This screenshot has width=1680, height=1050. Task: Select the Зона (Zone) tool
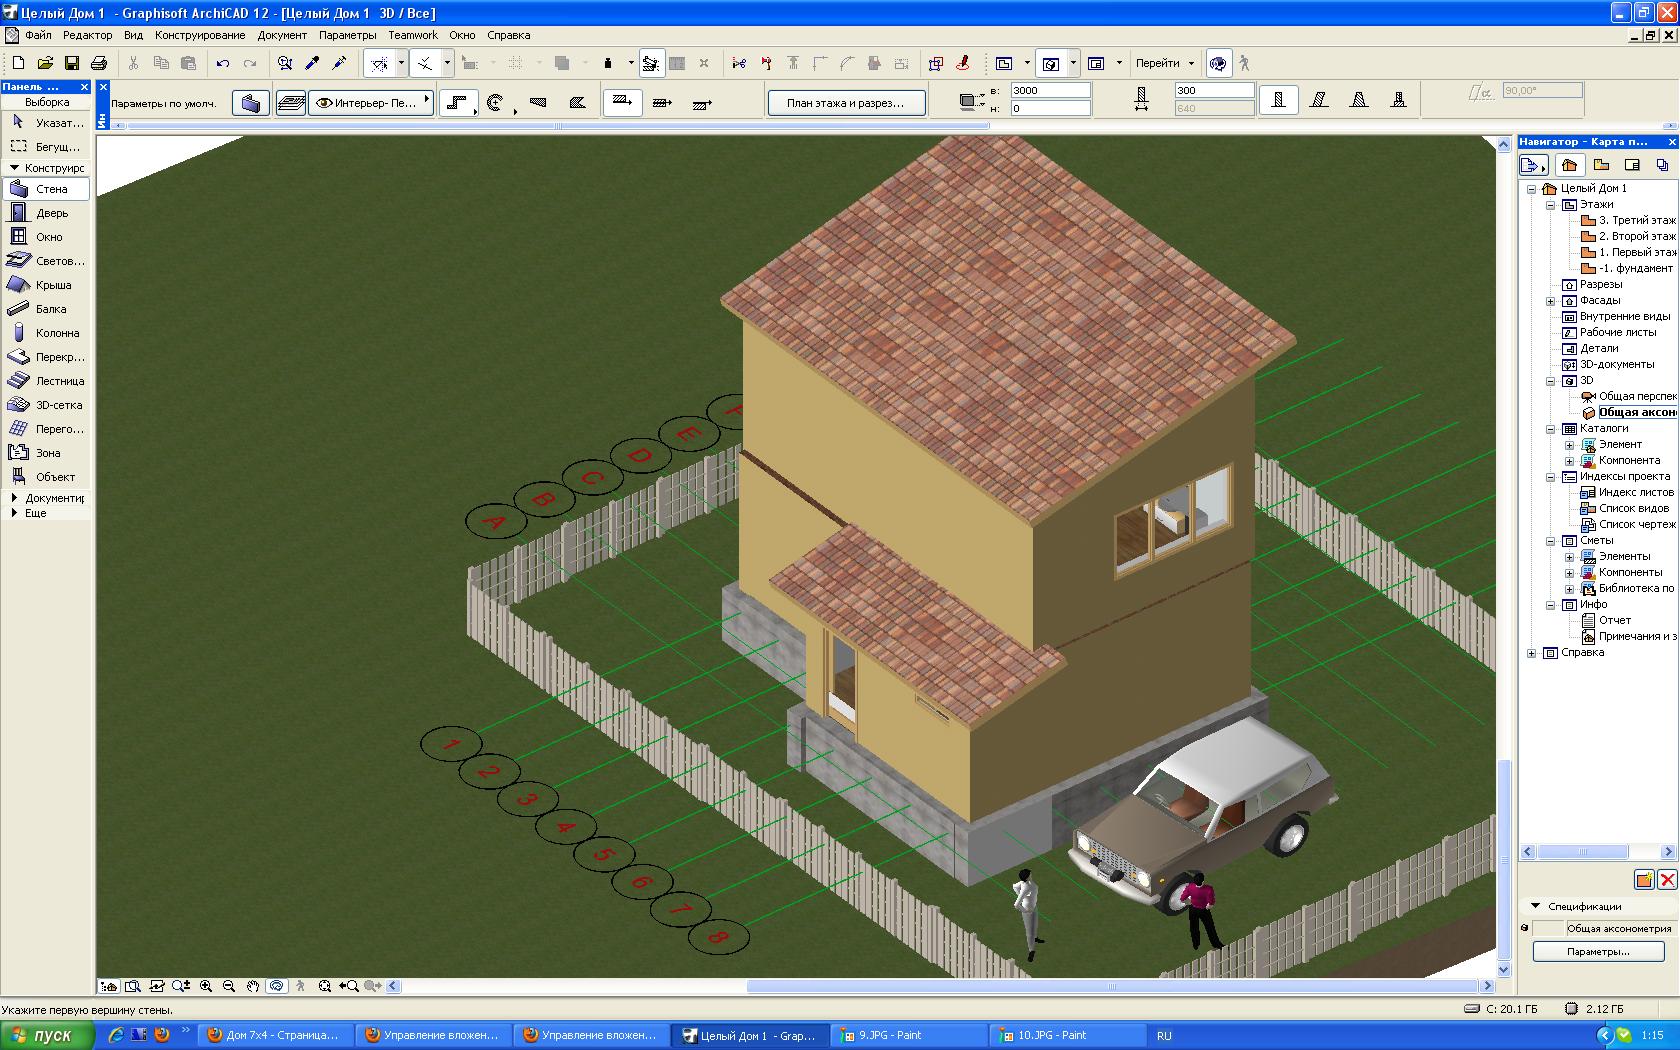tap(46, 453)
